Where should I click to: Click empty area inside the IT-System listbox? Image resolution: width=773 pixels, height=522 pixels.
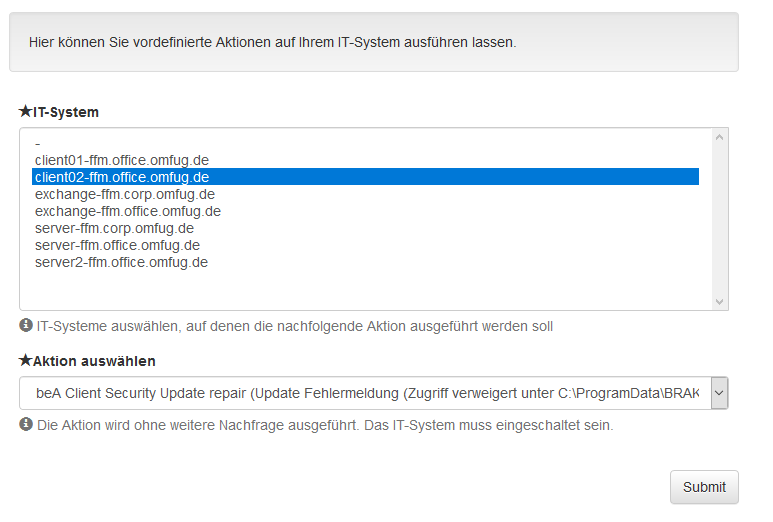[365, 289]
